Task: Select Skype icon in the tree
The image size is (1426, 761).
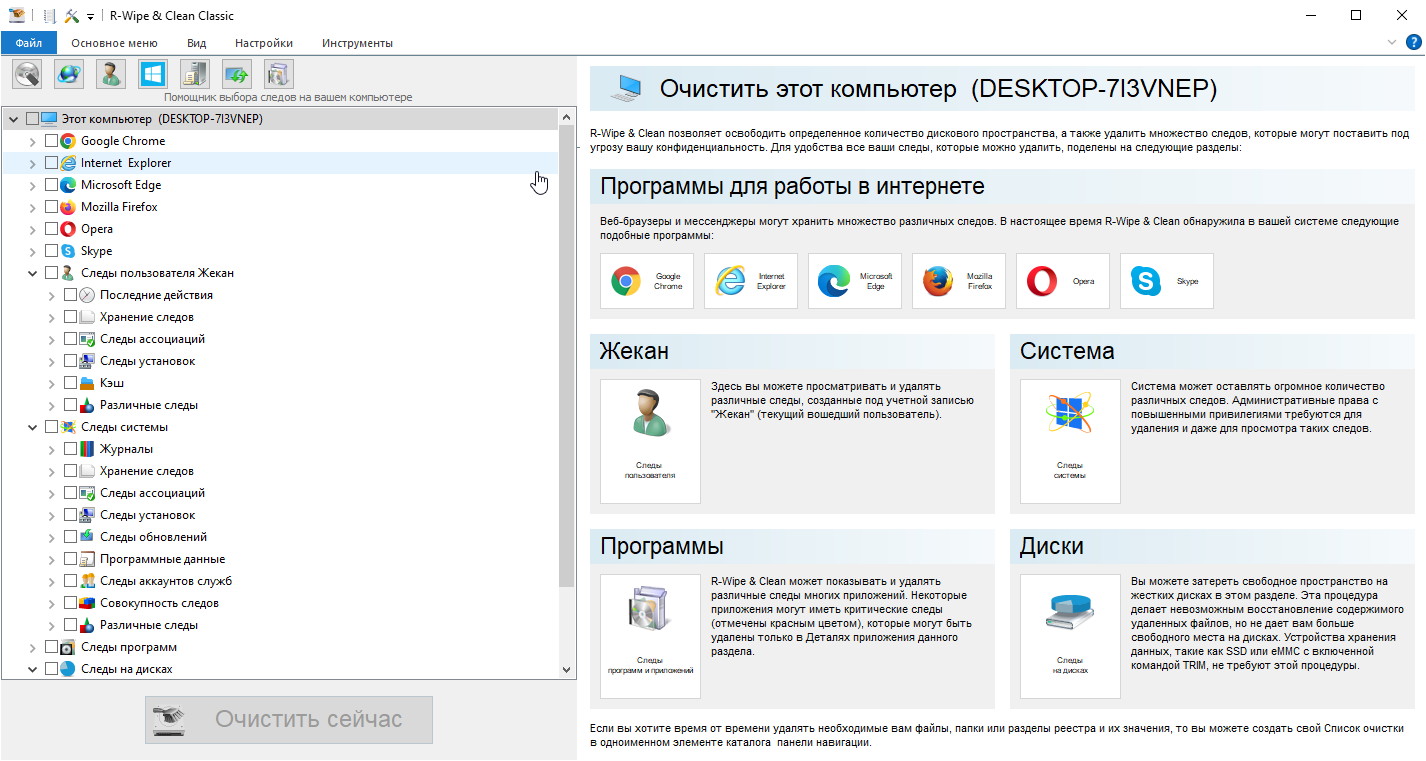Action: 68,251
